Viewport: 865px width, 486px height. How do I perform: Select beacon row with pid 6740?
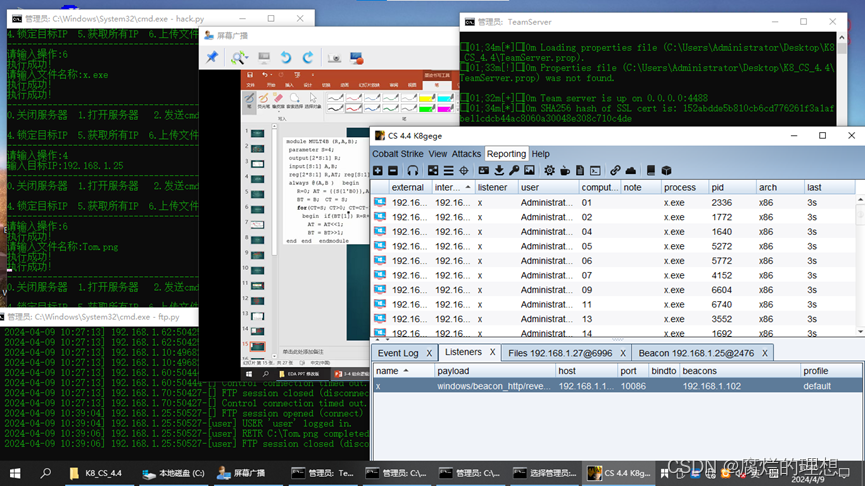click(x=613, y=305)
